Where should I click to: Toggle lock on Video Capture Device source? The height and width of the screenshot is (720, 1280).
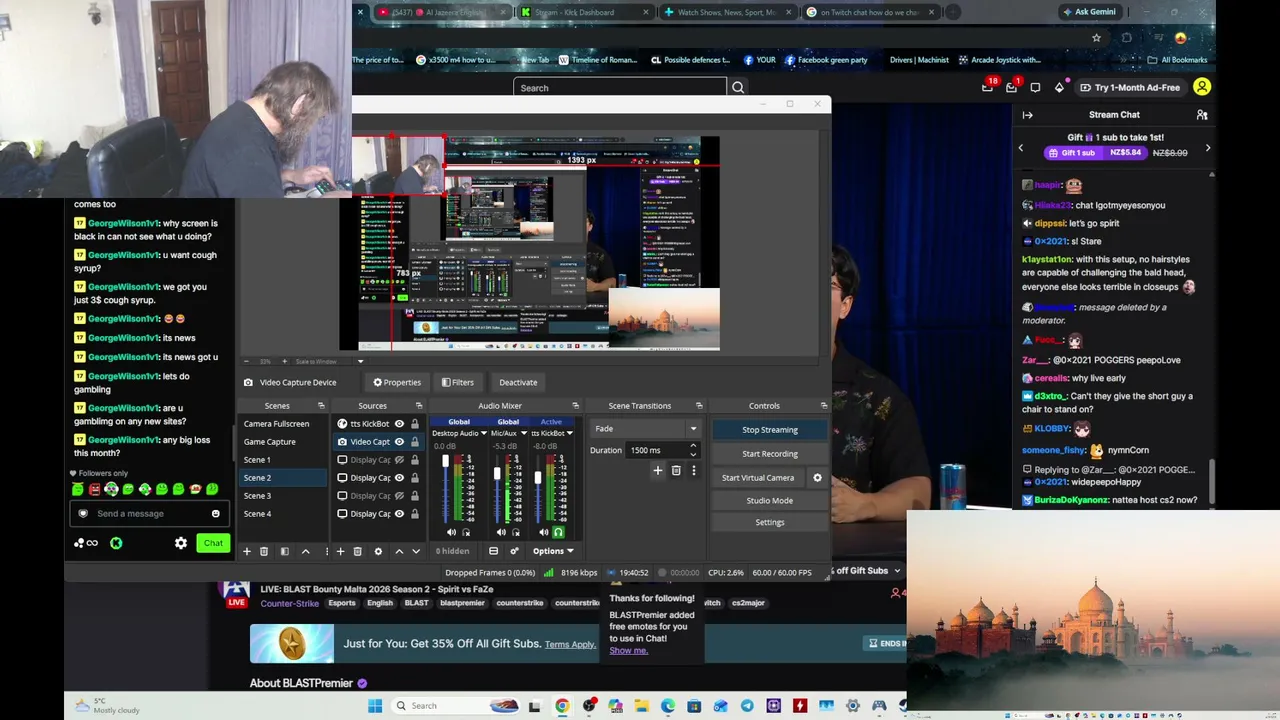pos(415,442)
